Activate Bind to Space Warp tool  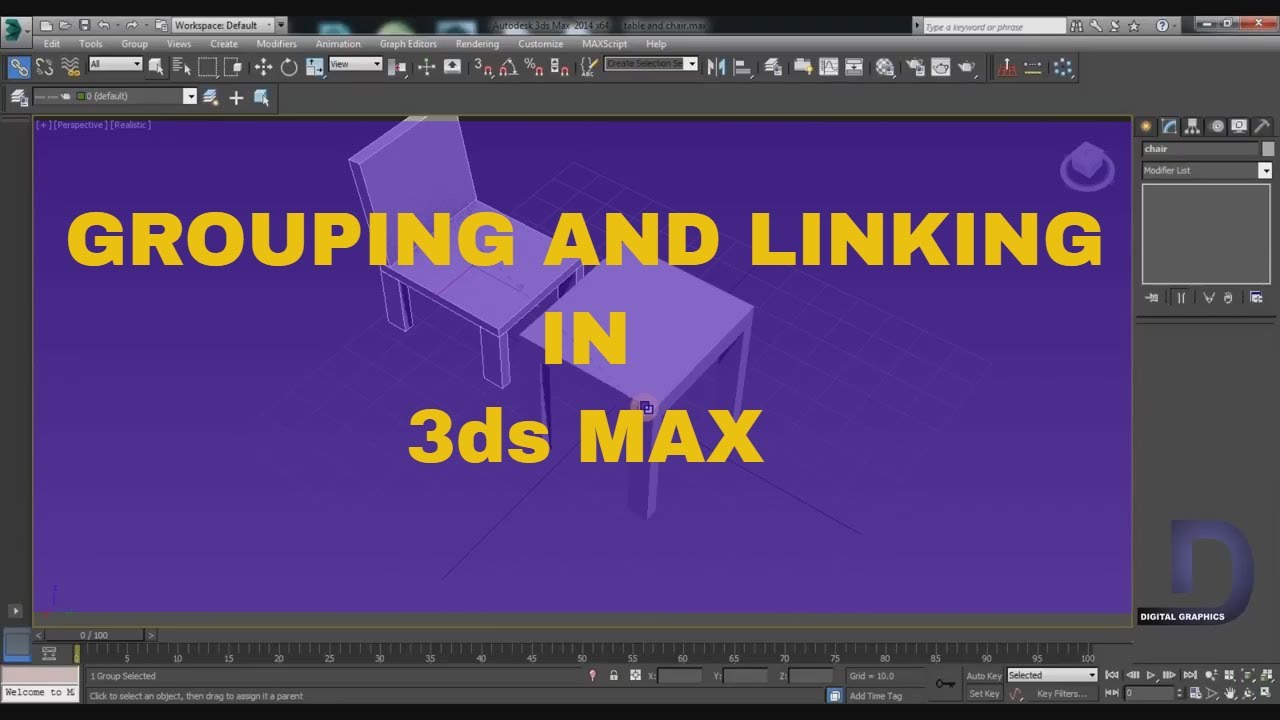70,67
